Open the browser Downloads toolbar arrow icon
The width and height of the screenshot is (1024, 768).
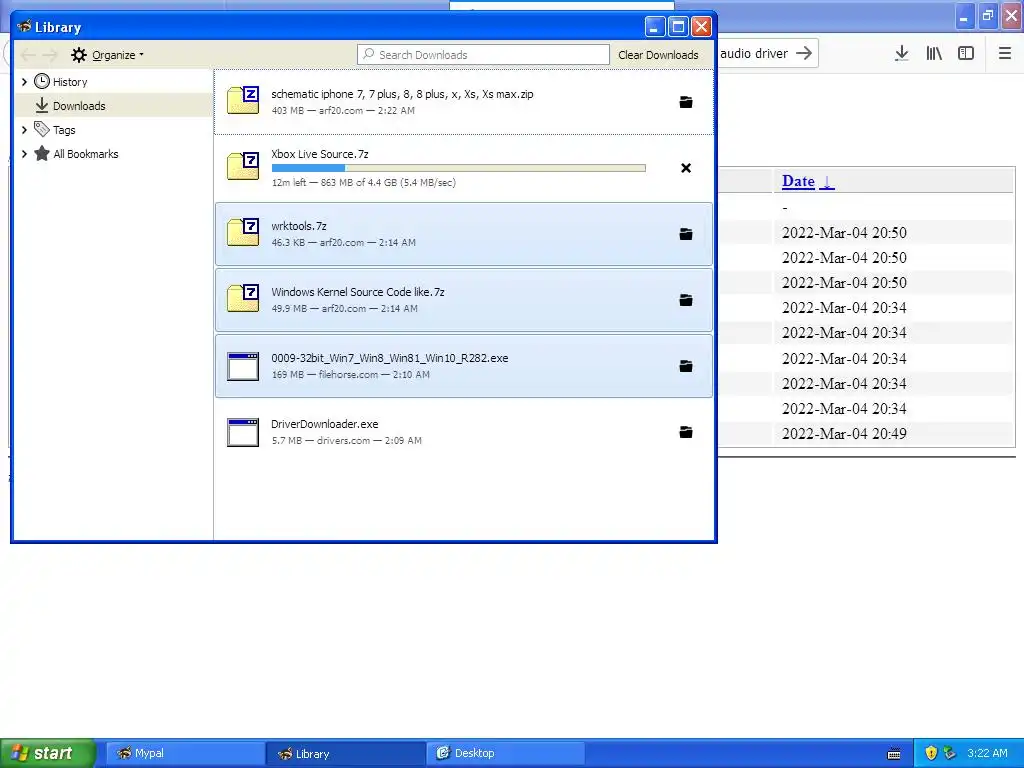[902, 54]
